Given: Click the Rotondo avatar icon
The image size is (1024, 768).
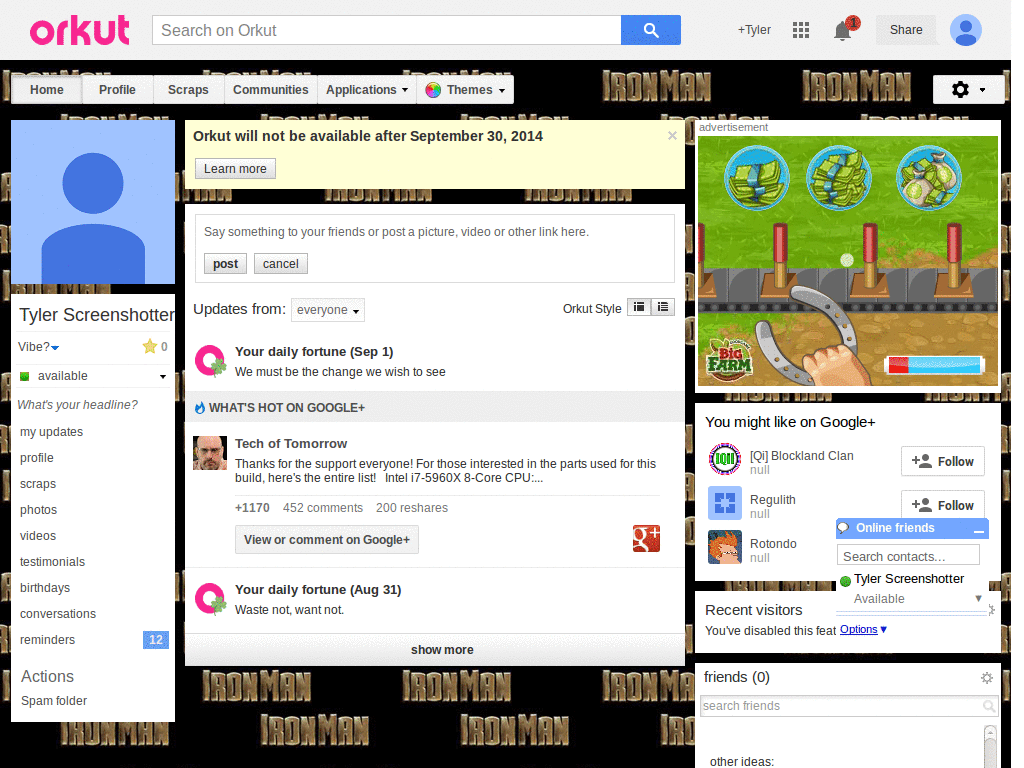Looking at the screenshot, I should point(725,547).
